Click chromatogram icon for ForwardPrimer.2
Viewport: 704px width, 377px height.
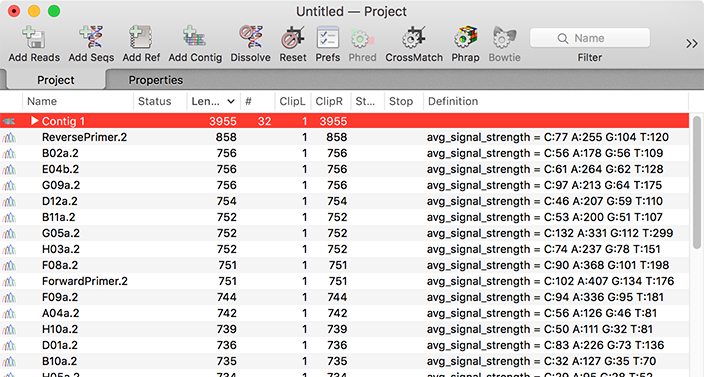pyautogui.click(x=9, y=281)
